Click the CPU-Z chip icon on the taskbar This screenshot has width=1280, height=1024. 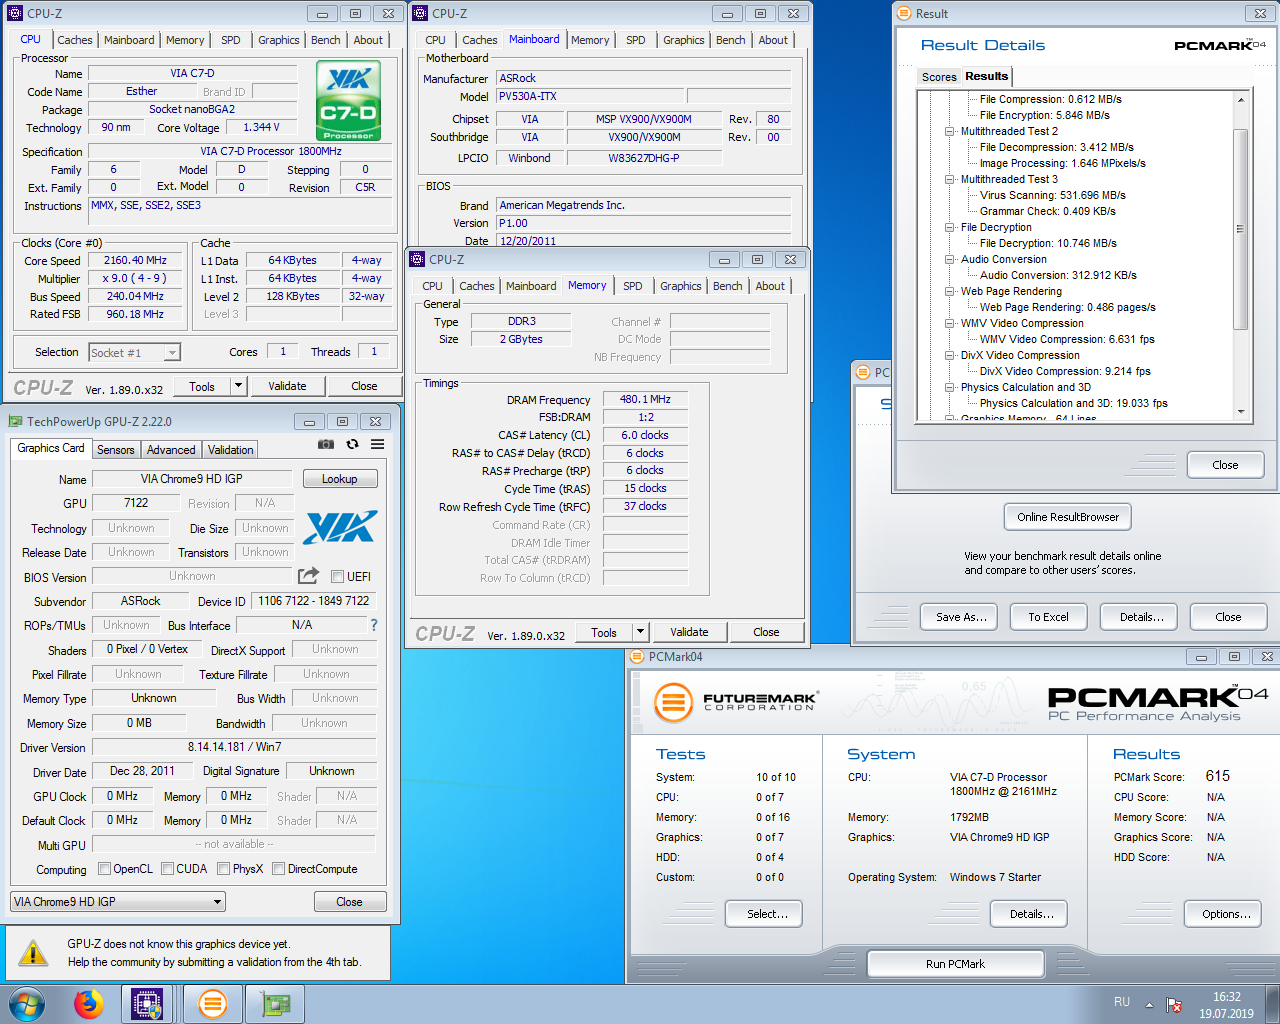click(x=148, y=1003)
